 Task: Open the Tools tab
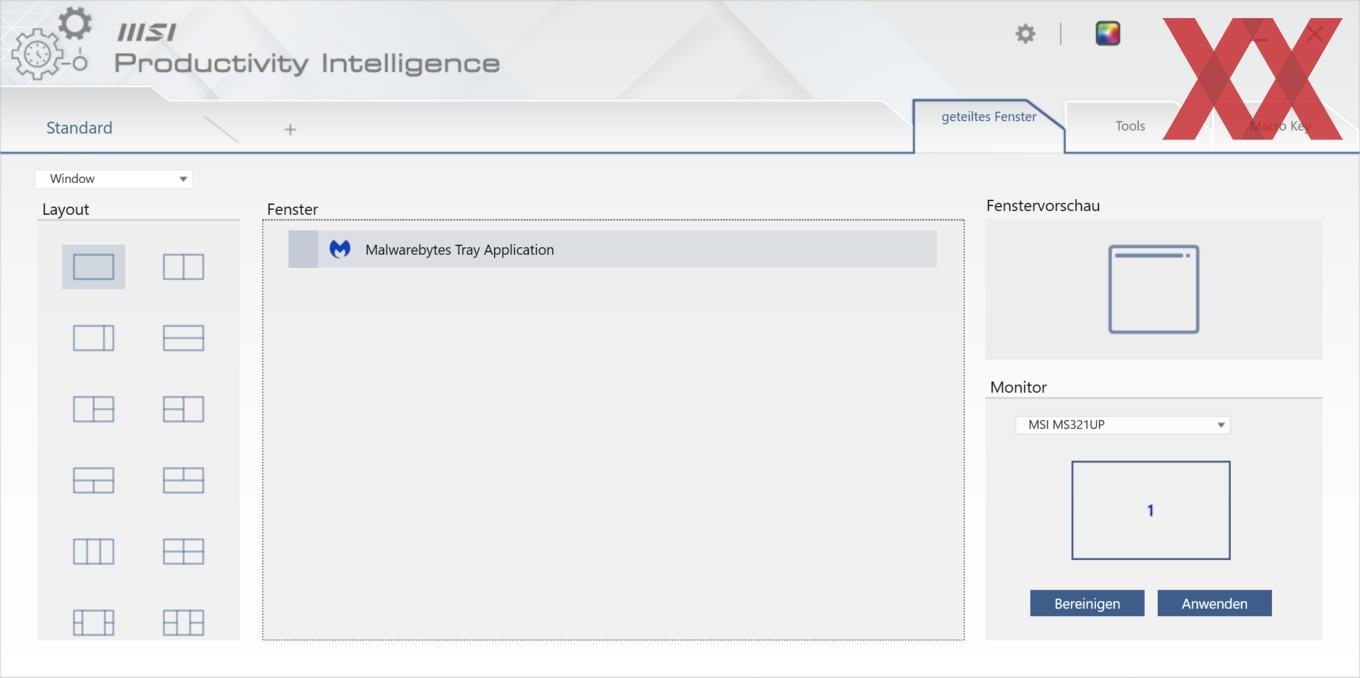pyautogui.click(x=1130, y=126)
